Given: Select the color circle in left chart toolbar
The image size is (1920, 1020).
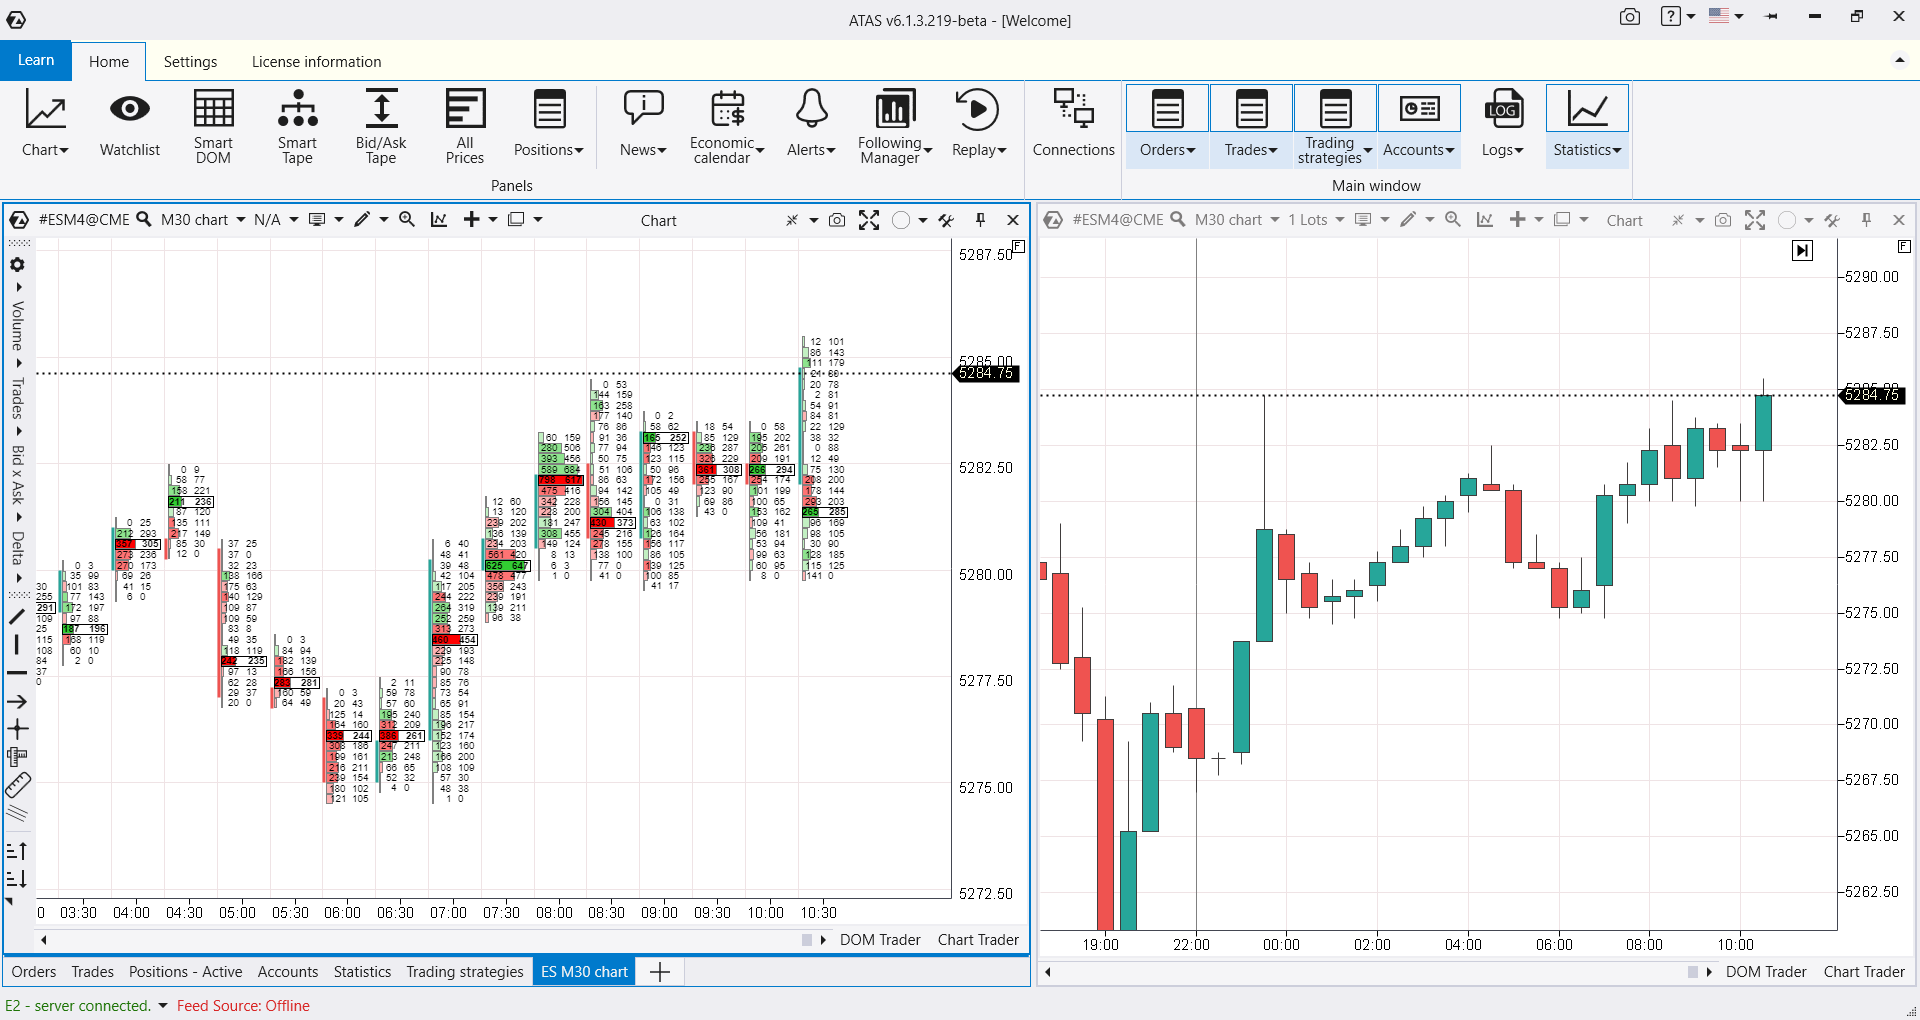Looking at the screenshot, I should point(901,220).
